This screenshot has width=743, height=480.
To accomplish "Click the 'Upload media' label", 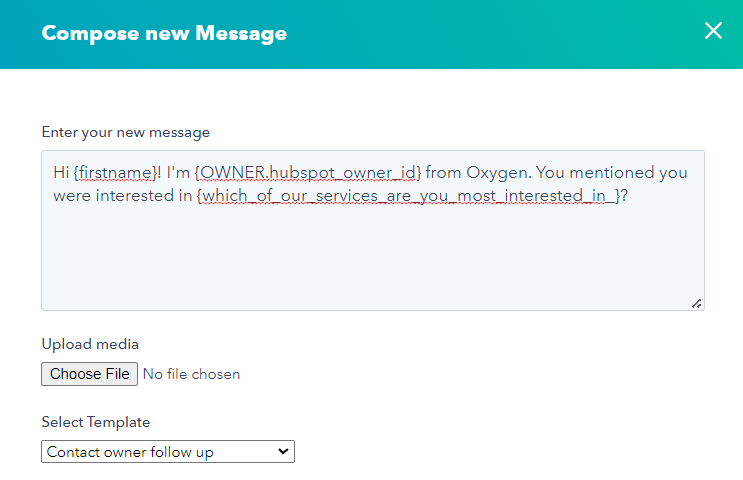I will pyautogui.click(x=90, y=344).
